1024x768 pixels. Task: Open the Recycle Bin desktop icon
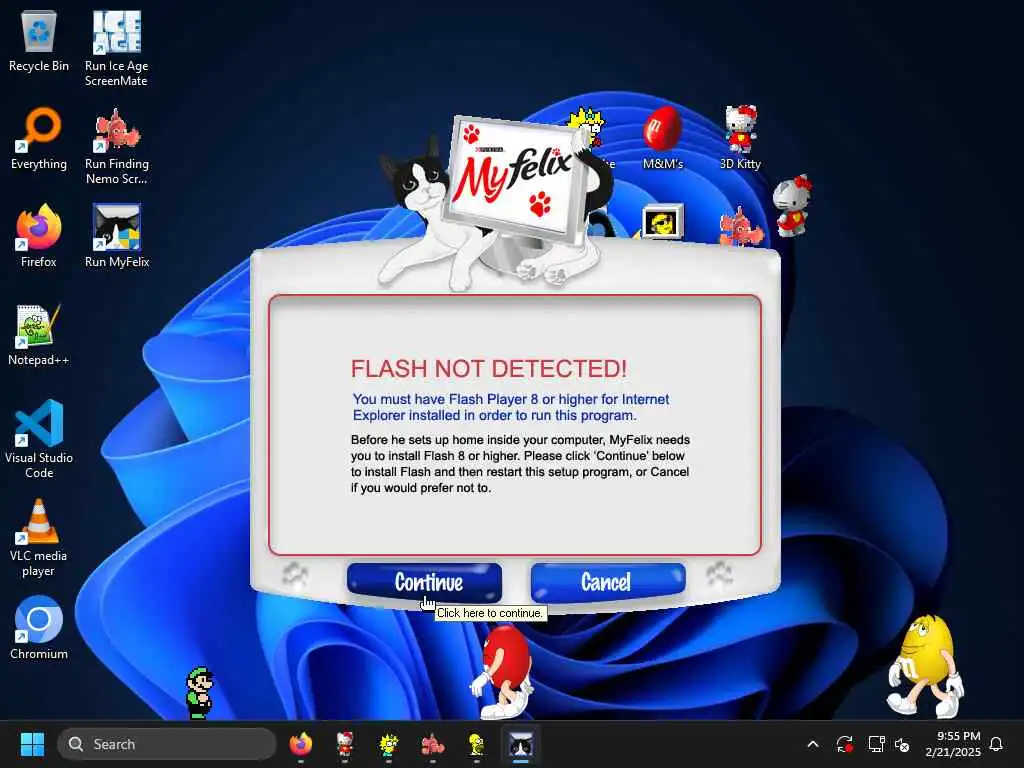pyautogui.click(x=39, y=41)
